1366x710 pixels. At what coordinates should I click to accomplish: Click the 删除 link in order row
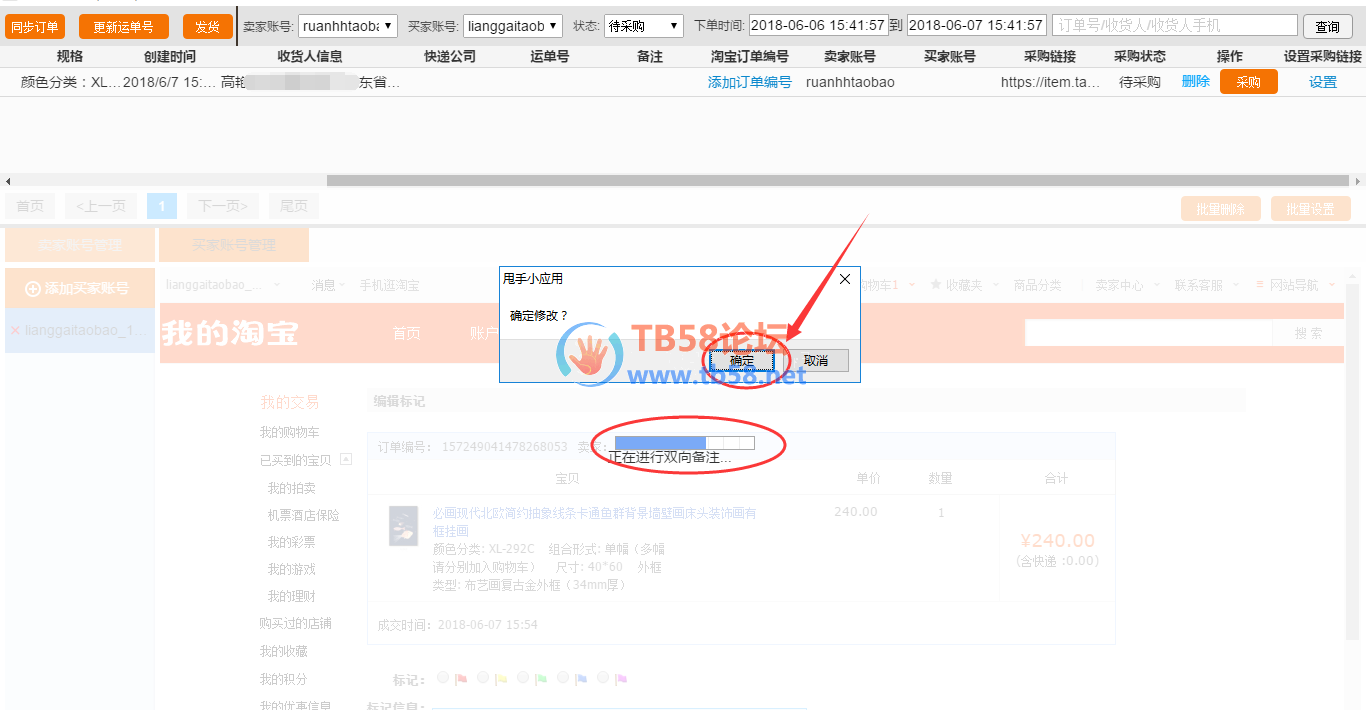pyautogui.click(x=1196, y=82)
